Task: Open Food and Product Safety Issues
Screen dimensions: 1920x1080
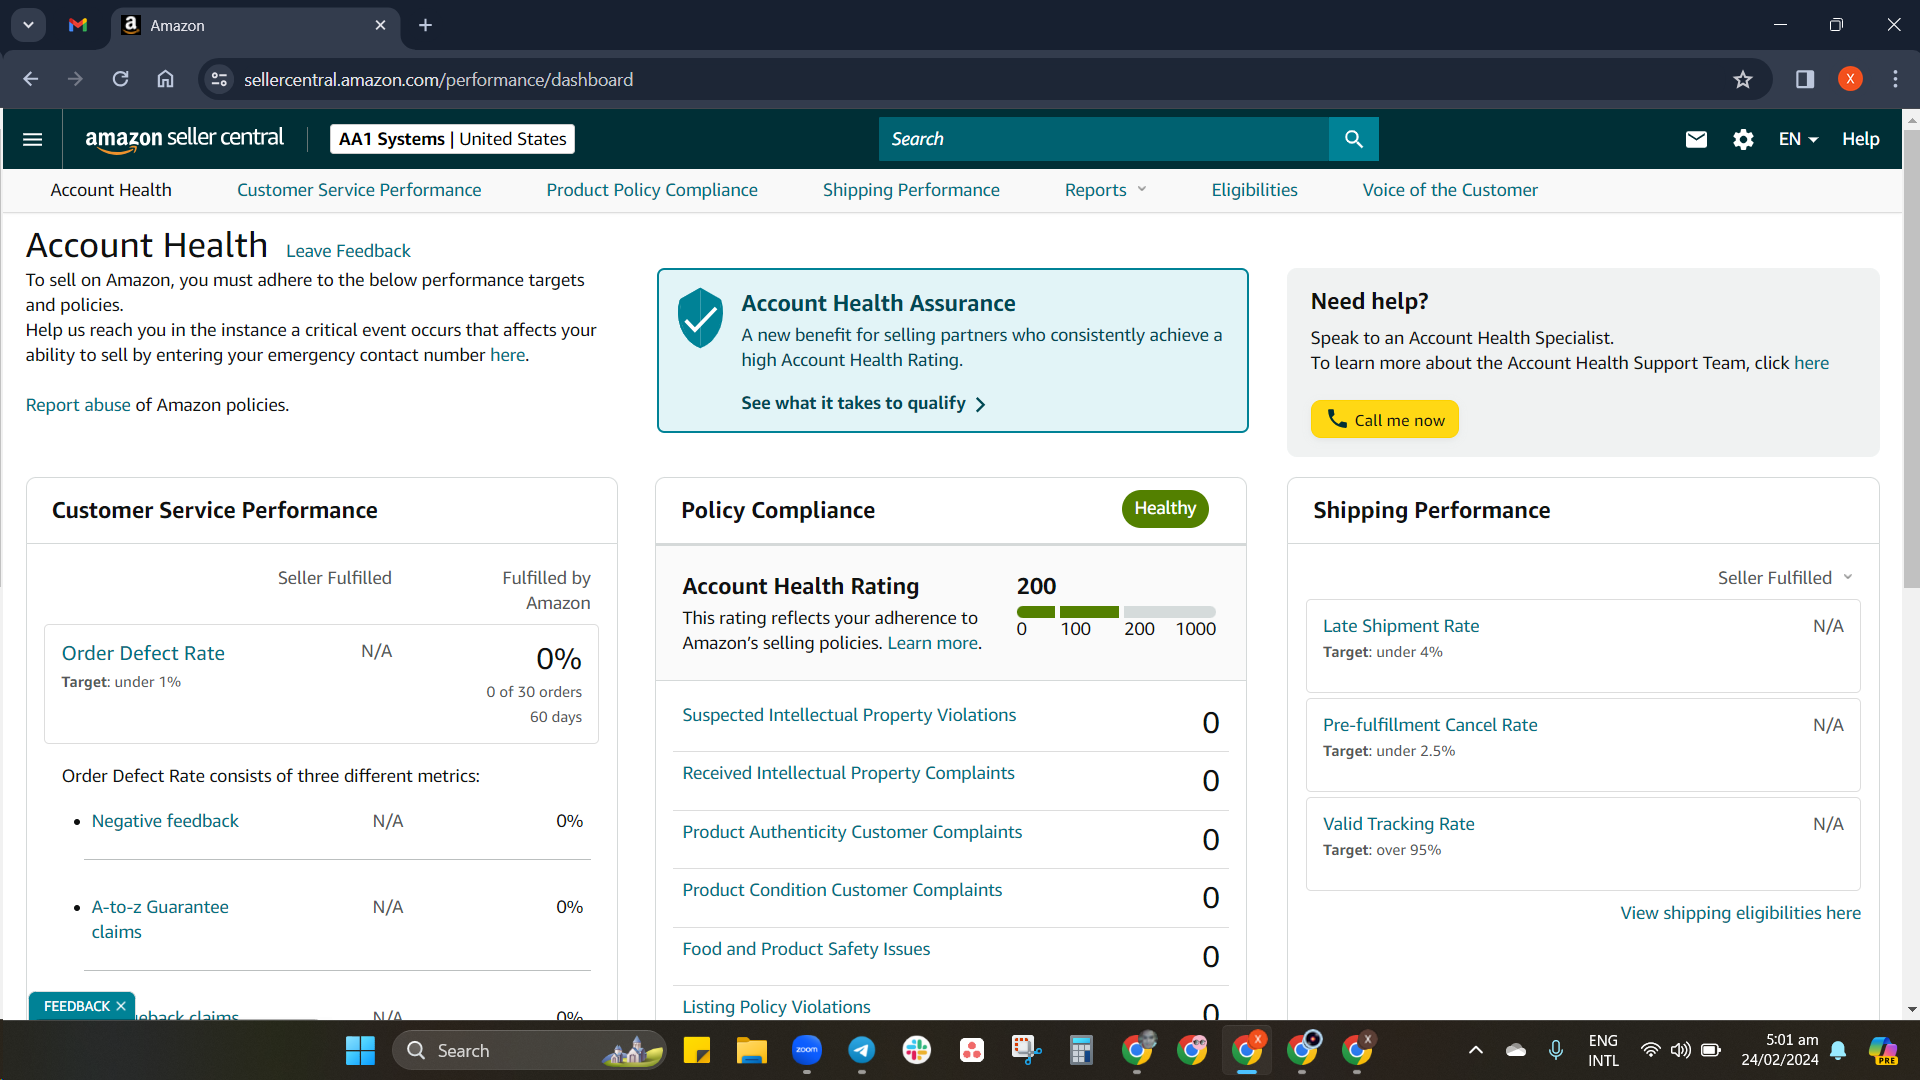Action: click(806, 949)
